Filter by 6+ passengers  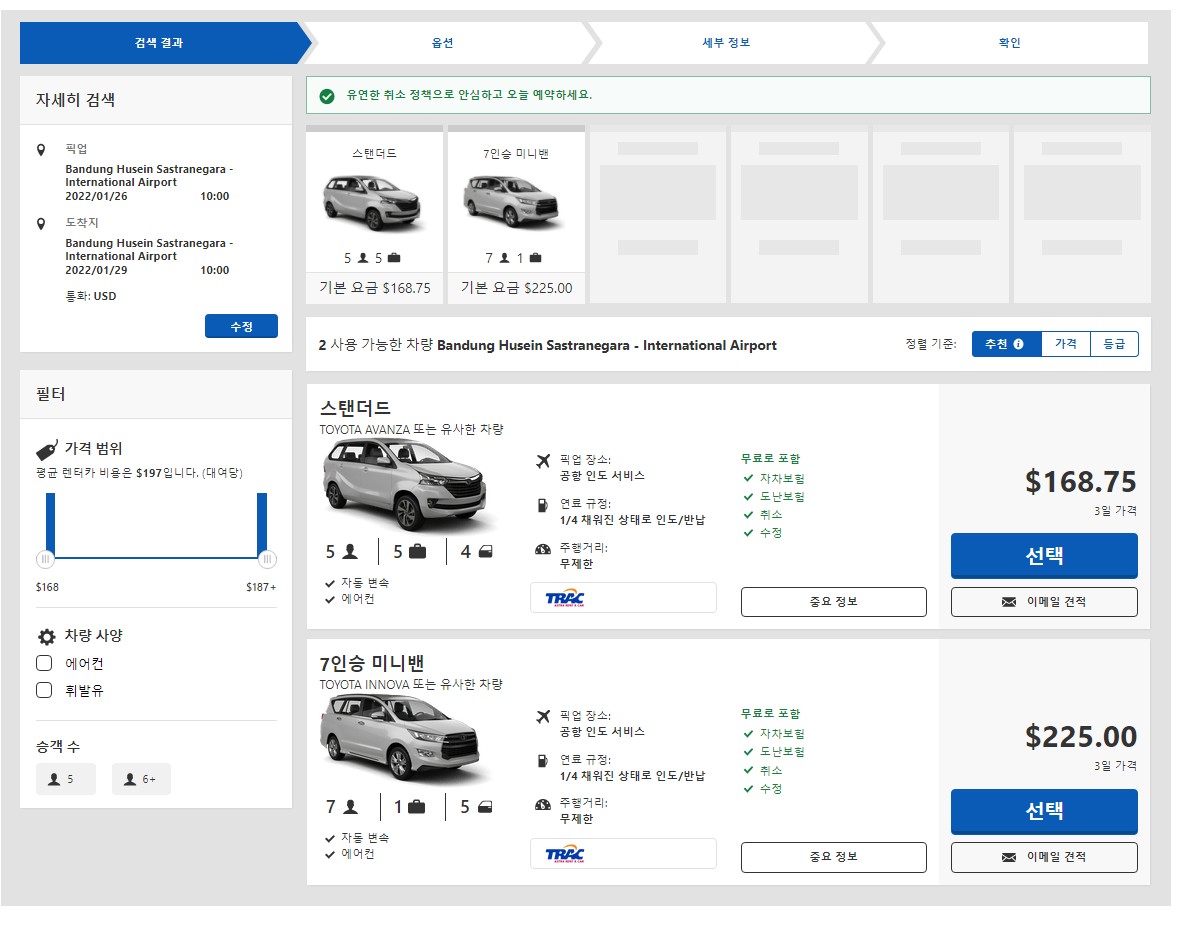tap(141, 779)
